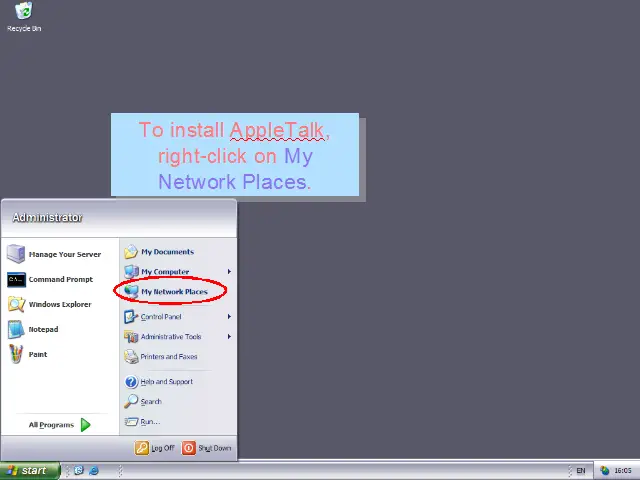
Task: Open Printers and Faxes icon
Action: 131,356
